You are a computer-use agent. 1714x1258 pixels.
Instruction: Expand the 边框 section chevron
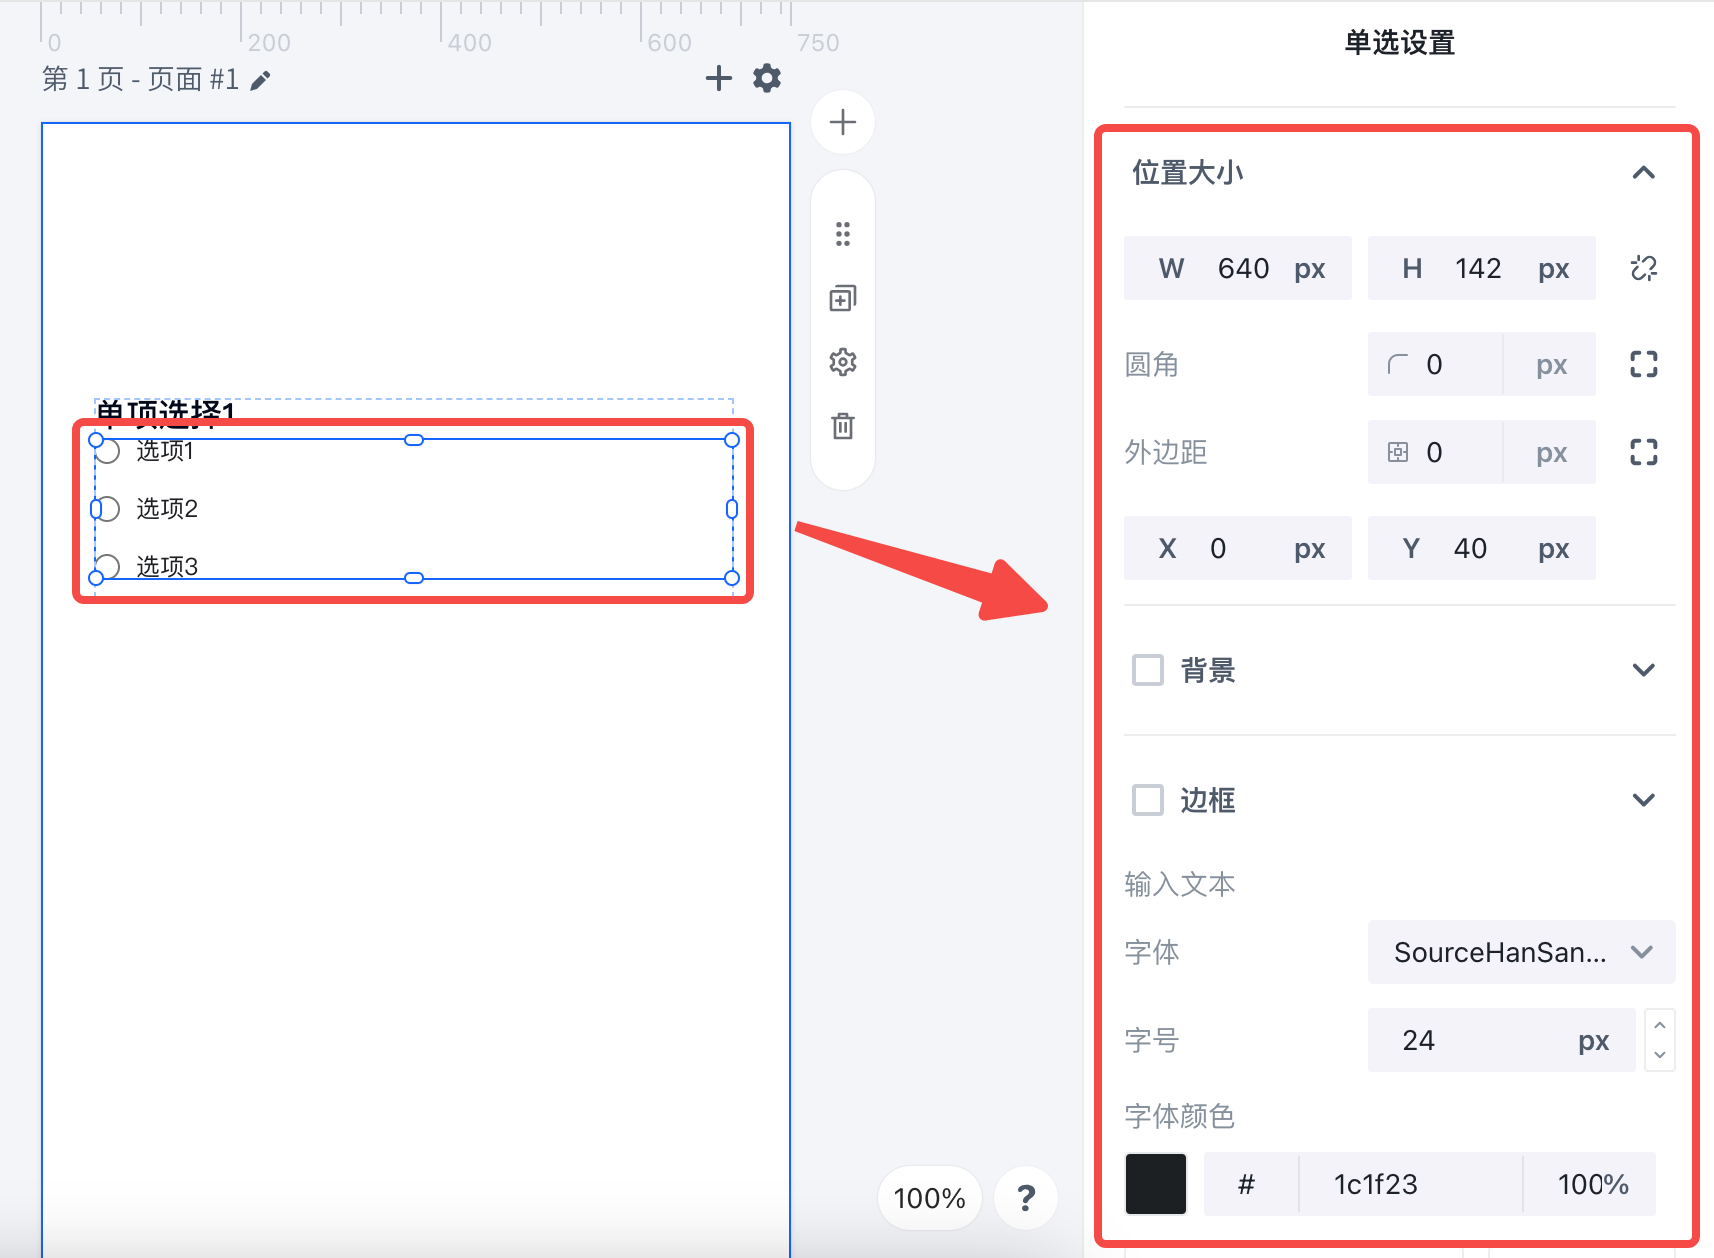[1644, 800]
